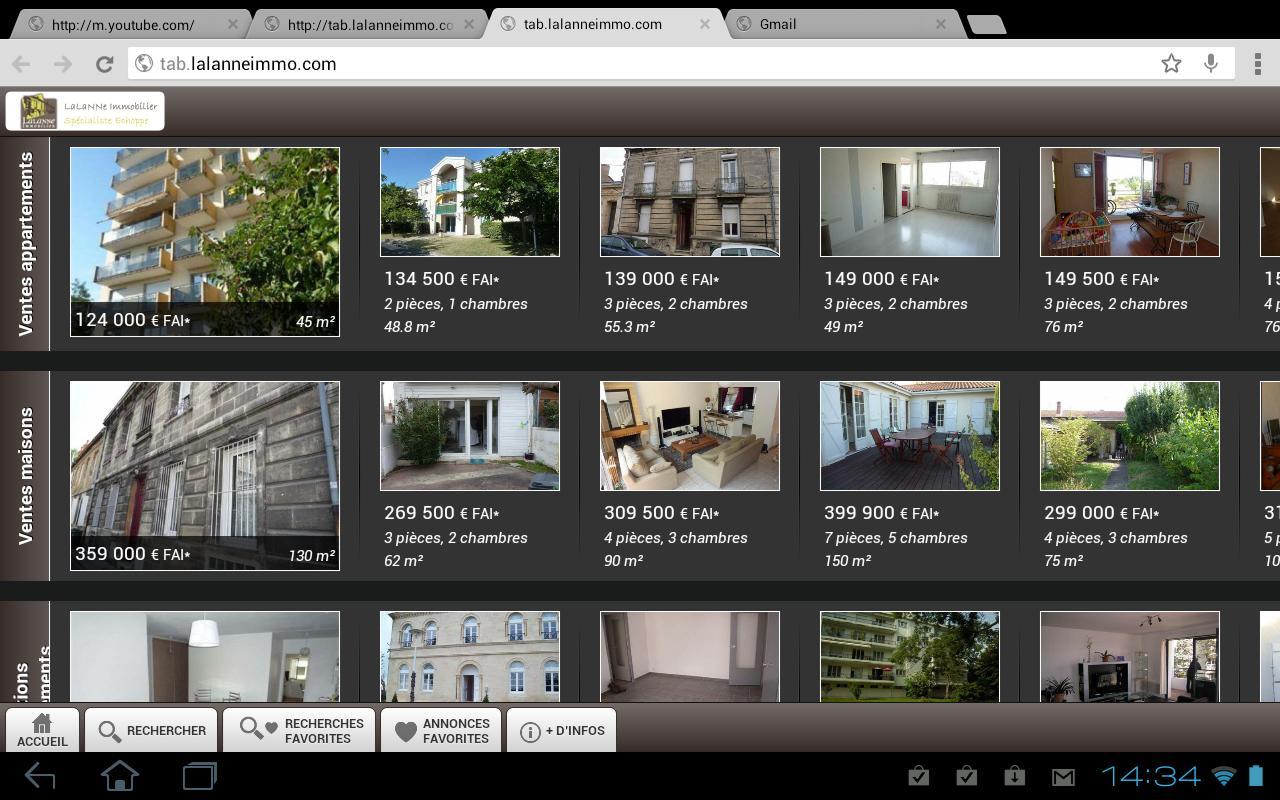Viewport: 1280px width, 800px height.
Task: Open the Rechercher search button
Action: tap(151, 730)
